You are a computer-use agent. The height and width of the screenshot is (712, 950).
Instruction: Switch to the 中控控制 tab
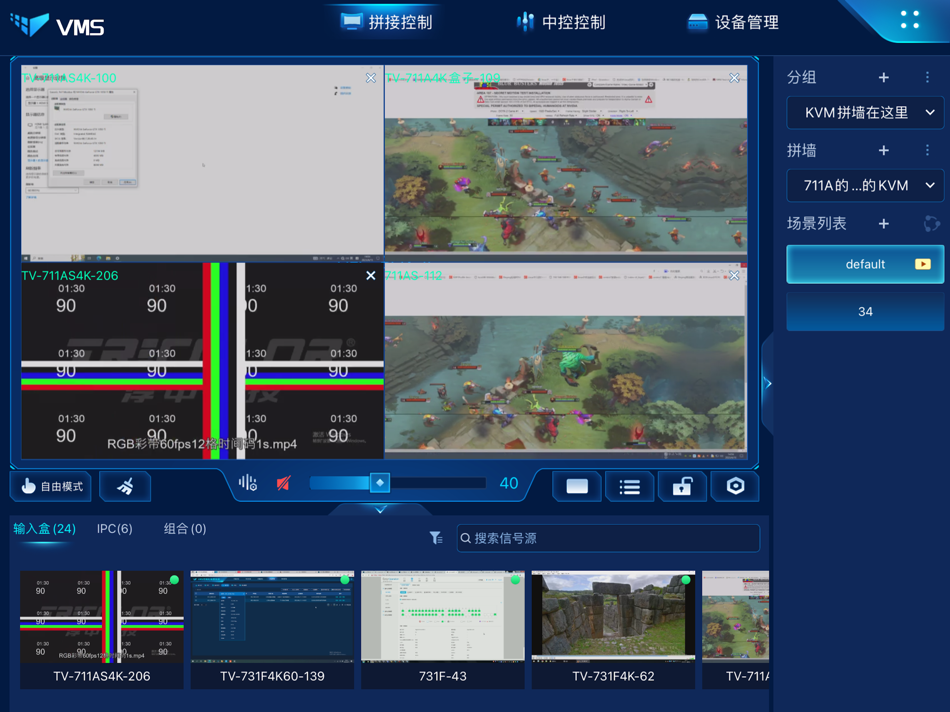coord(561,22)
